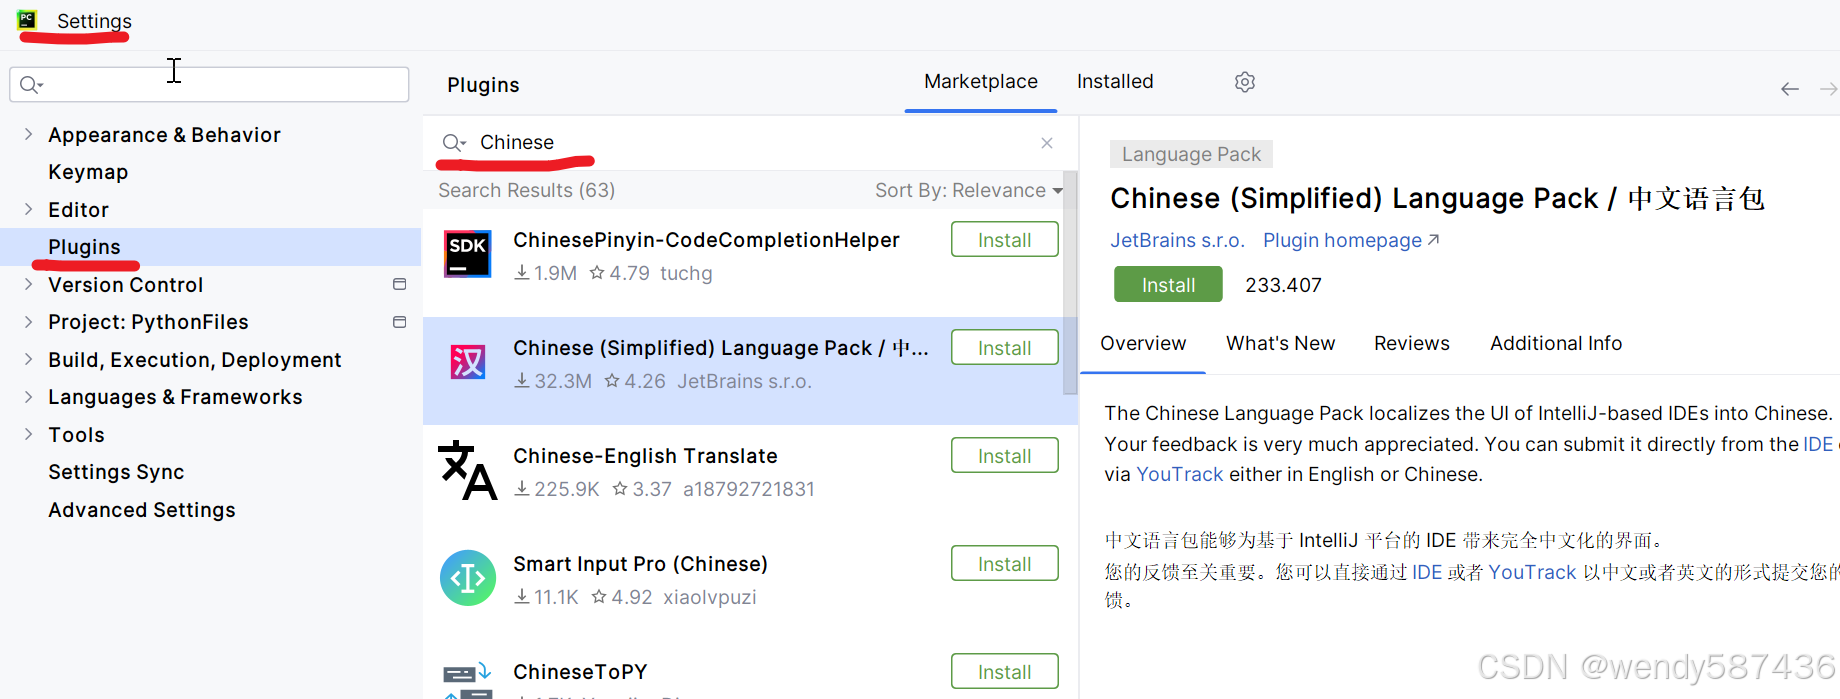Screen dimensions: 1840x699
Task: Open the Plugin homepage link
Action: 1350,241
